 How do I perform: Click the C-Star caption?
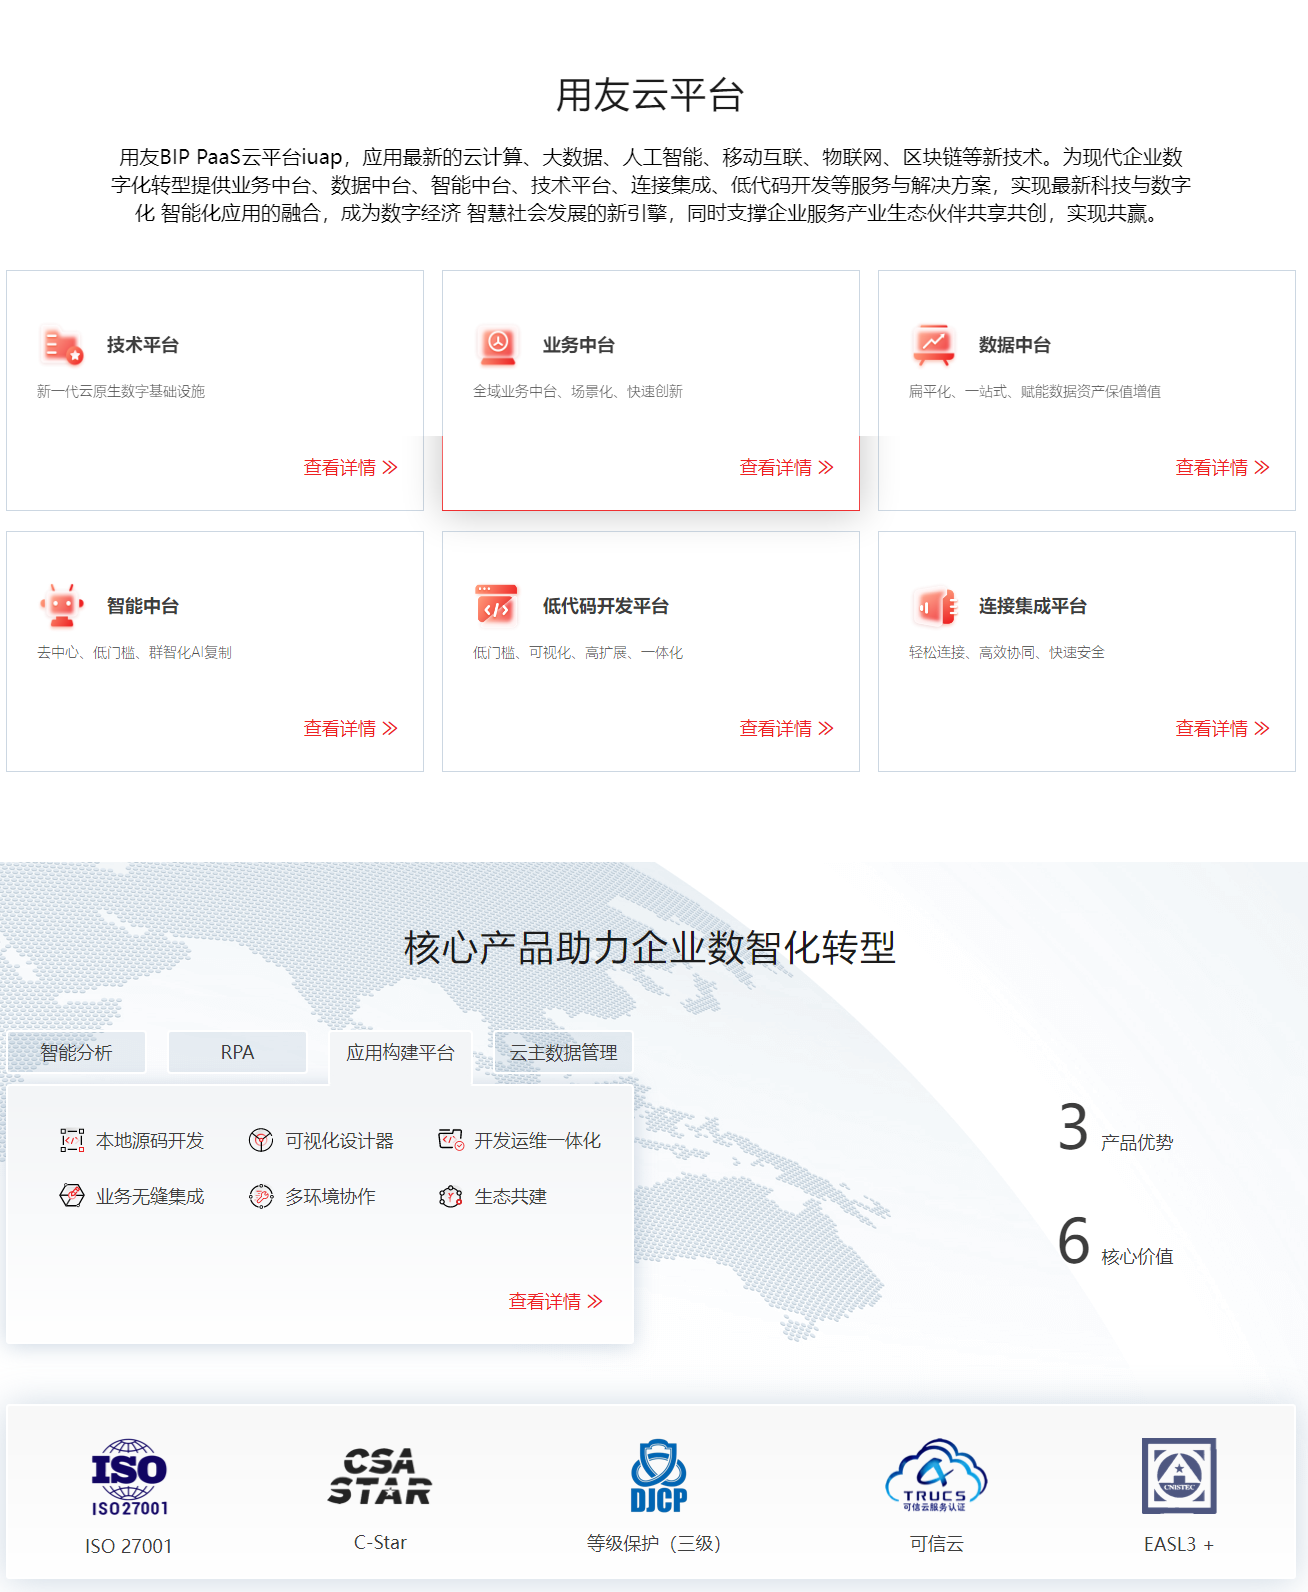coord(380,1543)
